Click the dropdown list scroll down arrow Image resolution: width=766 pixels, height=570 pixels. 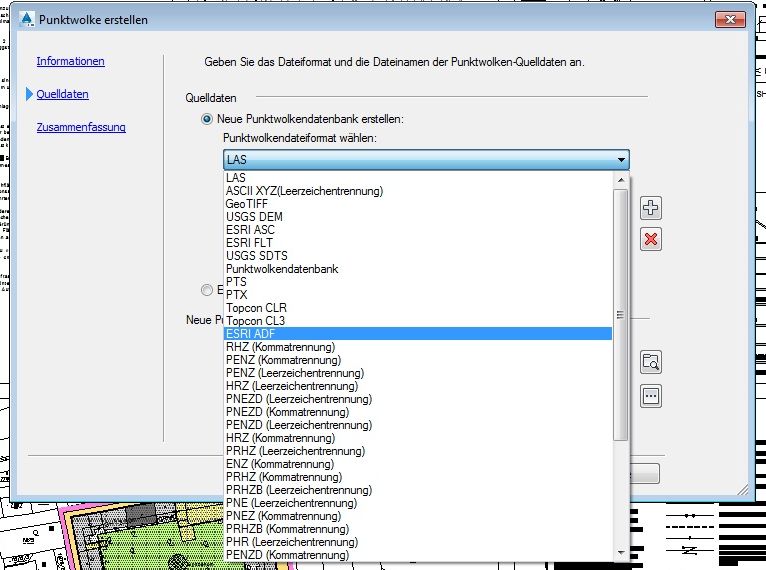point(621,553)
